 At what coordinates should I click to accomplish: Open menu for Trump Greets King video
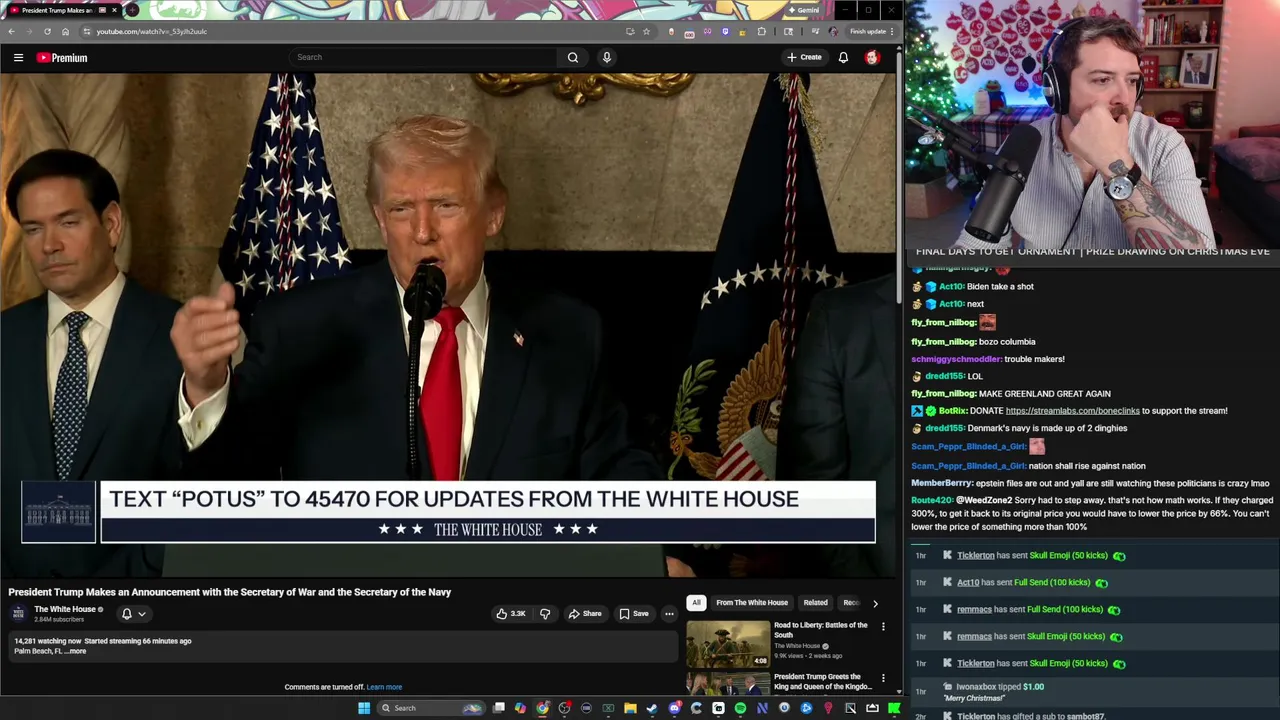pos(883,678)
